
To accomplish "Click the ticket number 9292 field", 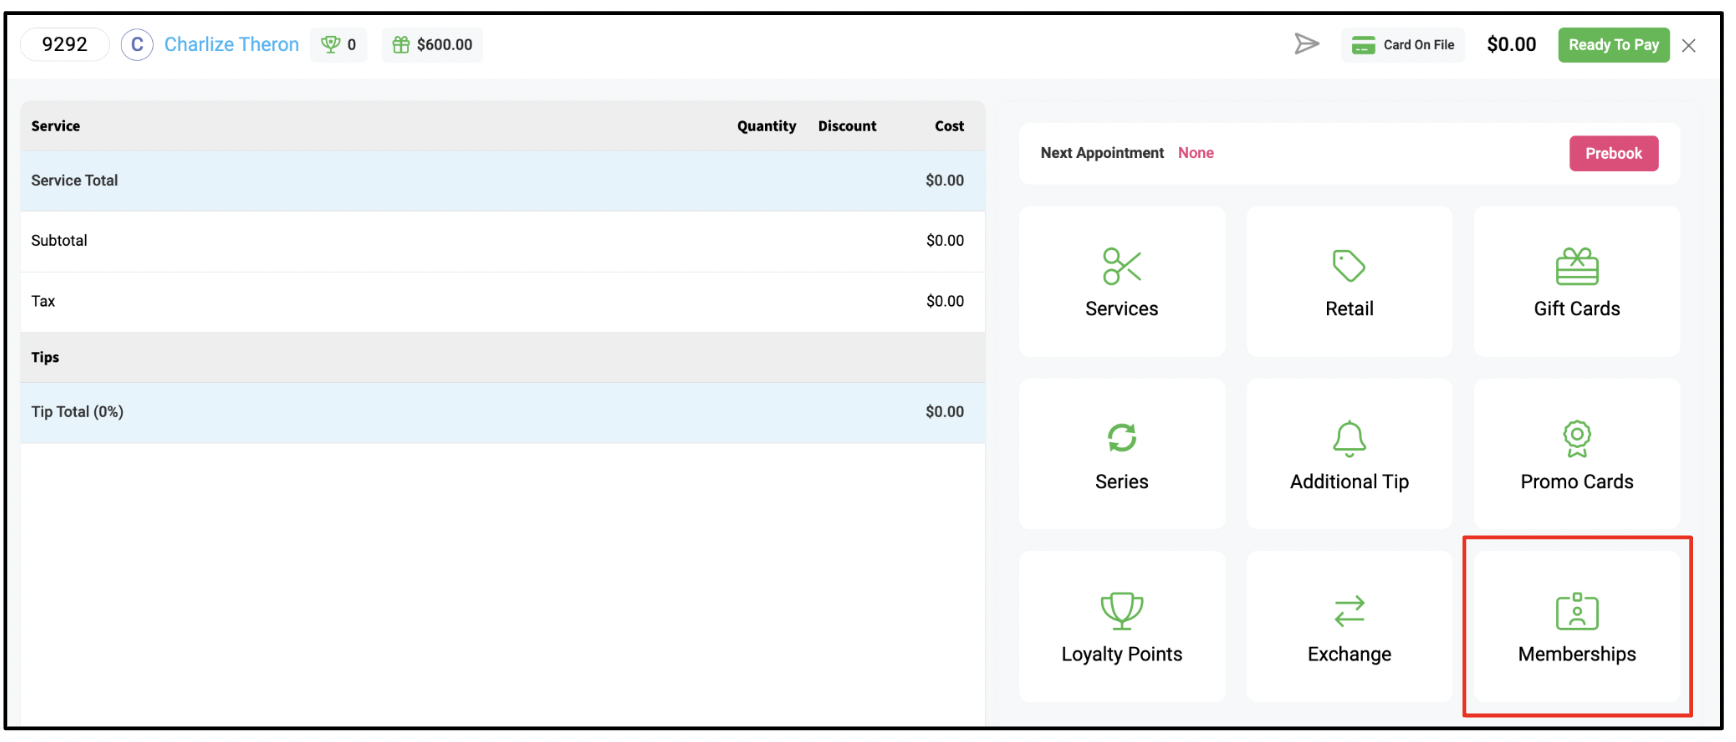I will [65, 45].
